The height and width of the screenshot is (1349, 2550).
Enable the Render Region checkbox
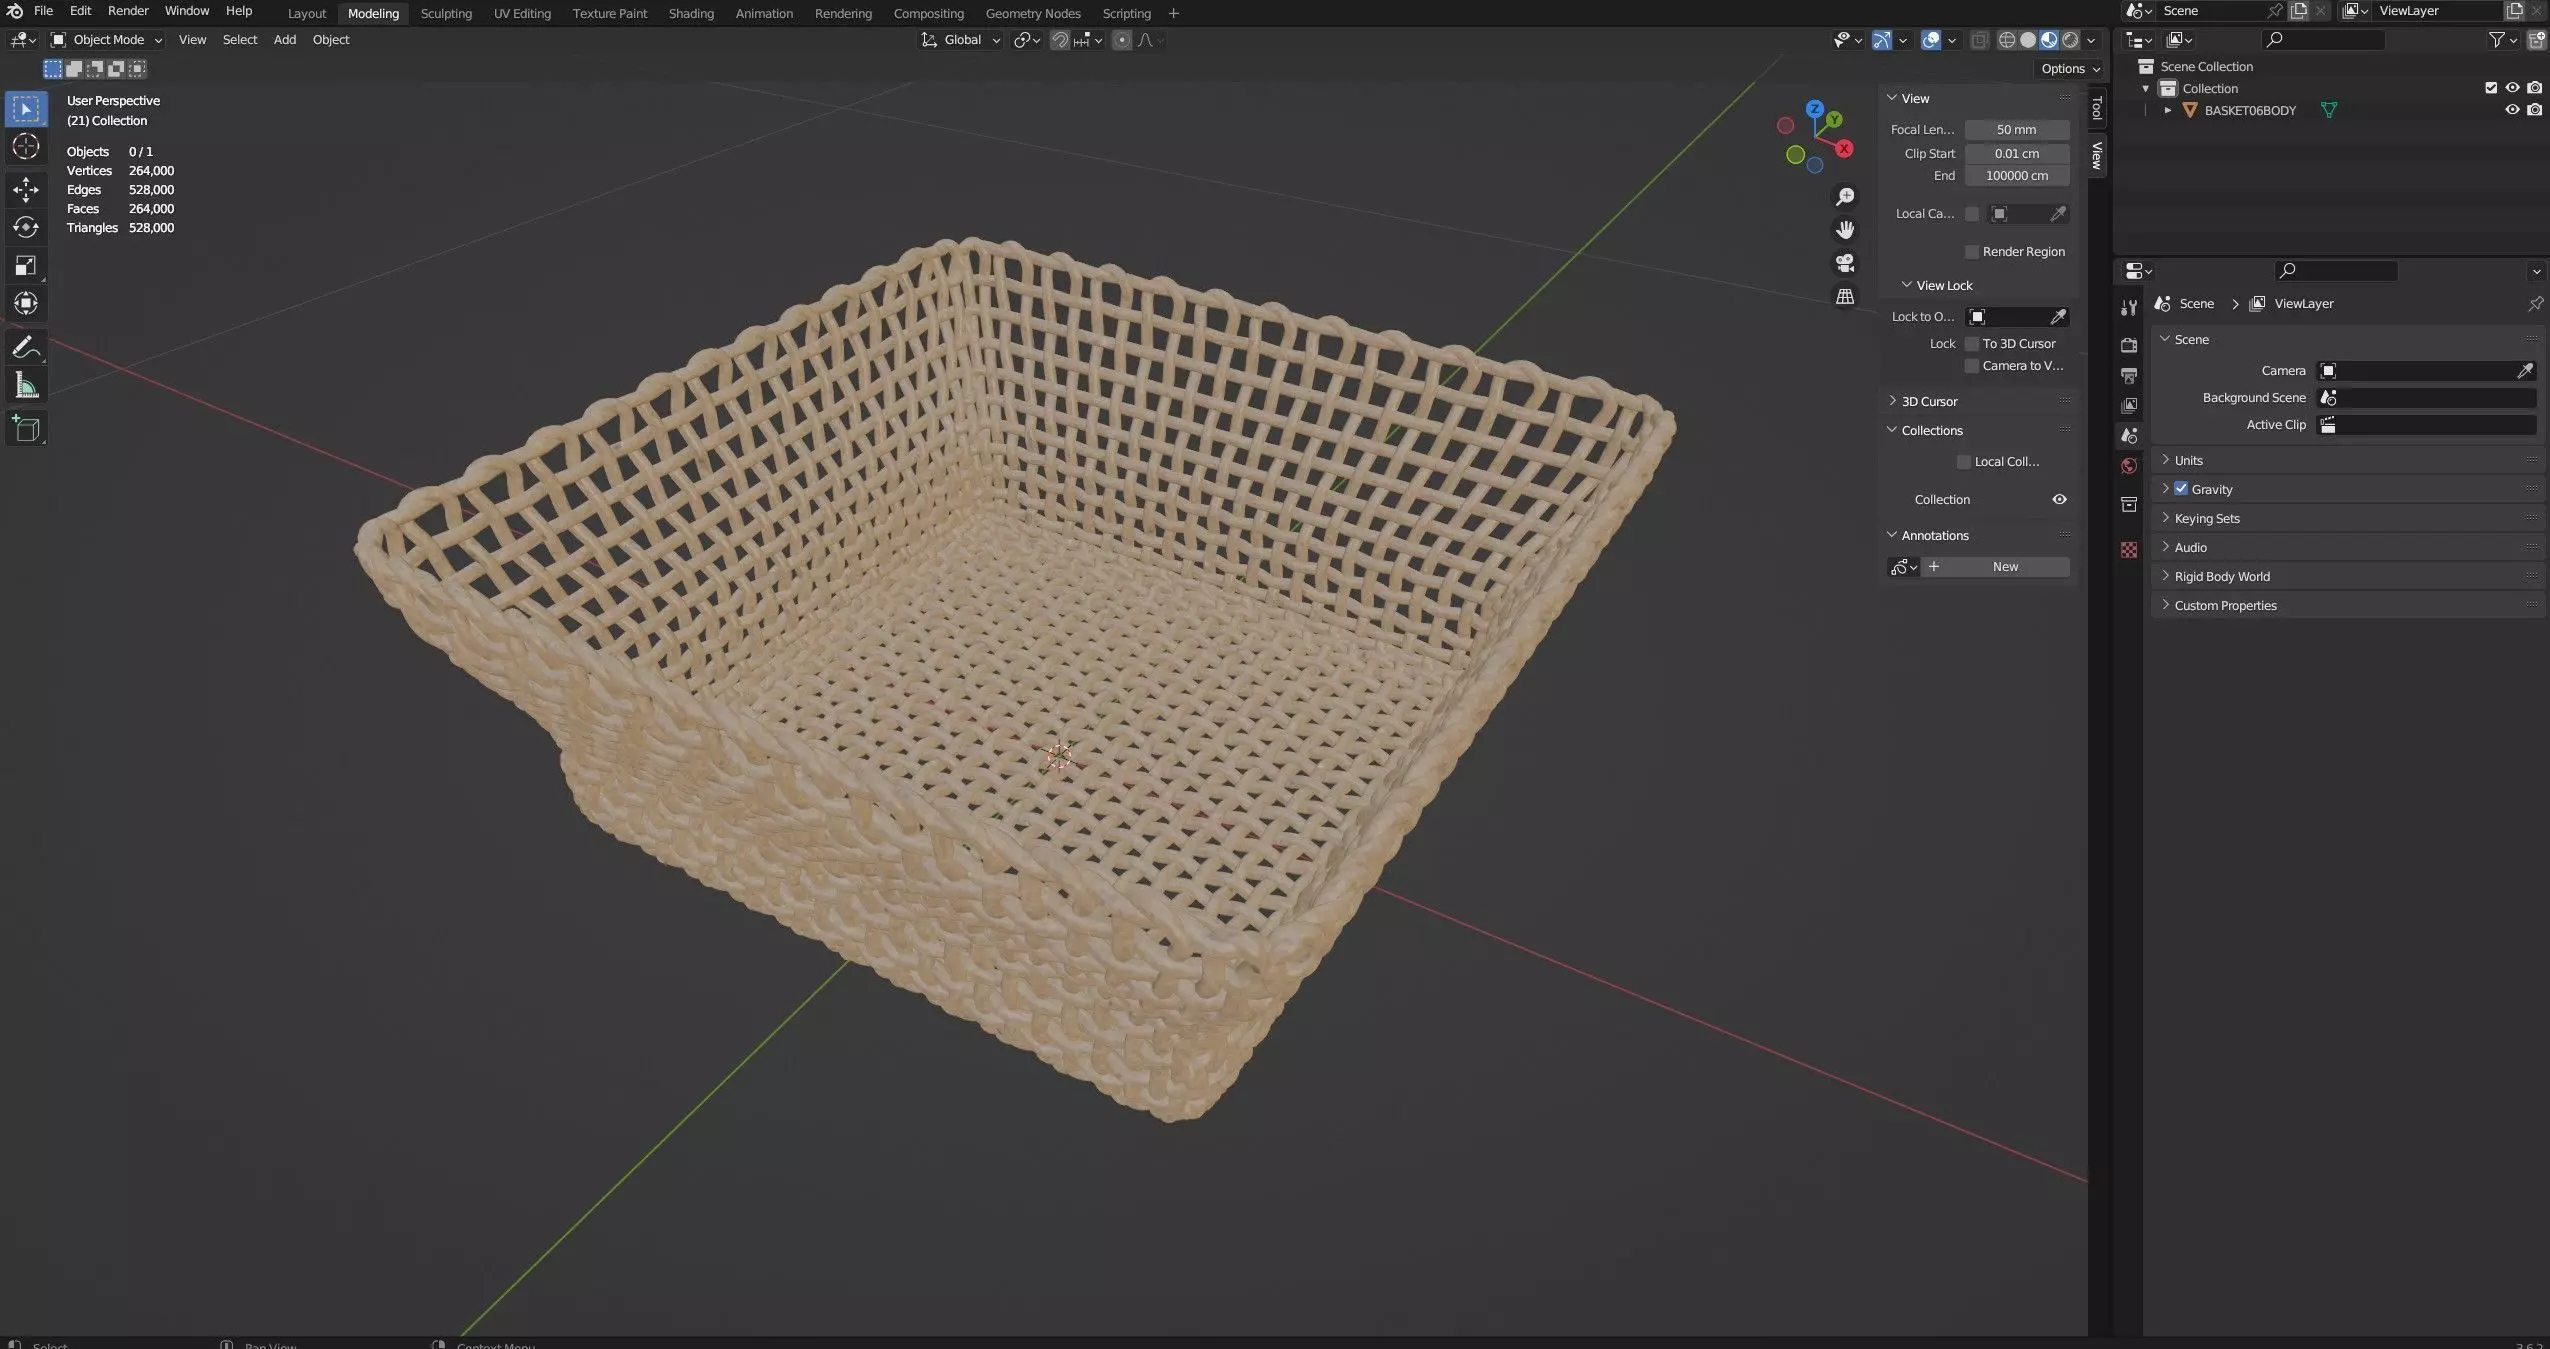click(1972, 252)
